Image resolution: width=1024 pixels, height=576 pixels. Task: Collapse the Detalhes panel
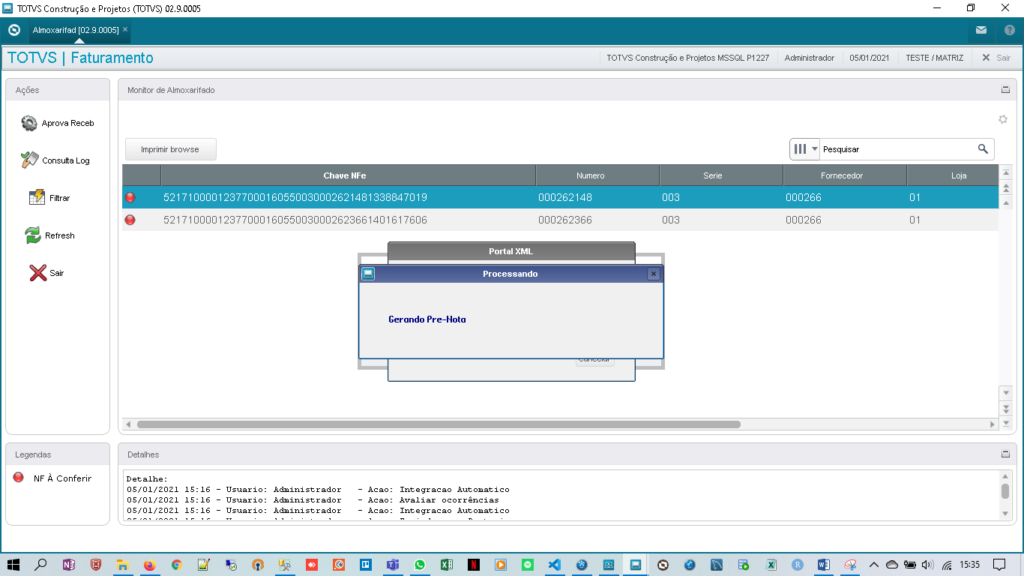pyautogui.click(x=1006, y=454)
